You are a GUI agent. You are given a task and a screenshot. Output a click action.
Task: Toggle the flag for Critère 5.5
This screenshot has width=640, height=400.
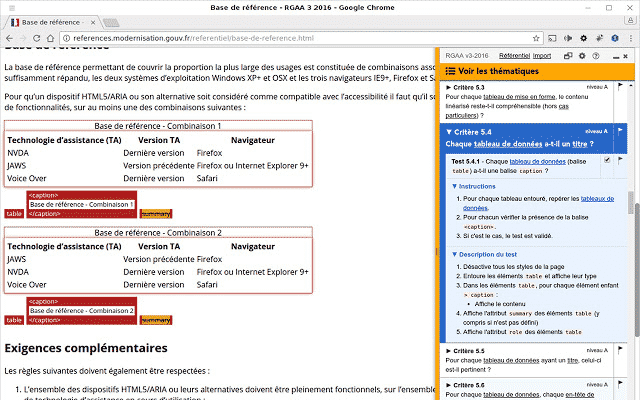620,350
